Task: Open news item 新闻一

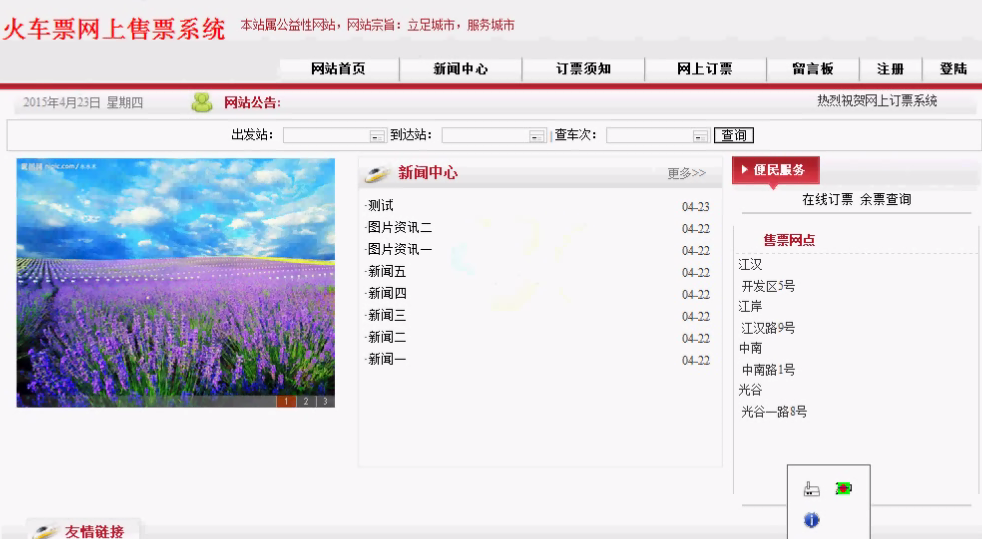Action: [x=387, y=359]
